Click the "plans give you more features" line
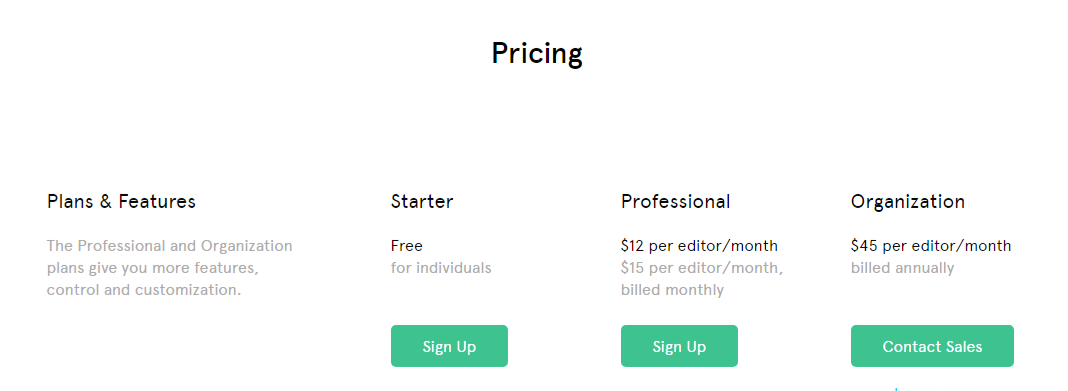1068x391 pixels. 152,268
